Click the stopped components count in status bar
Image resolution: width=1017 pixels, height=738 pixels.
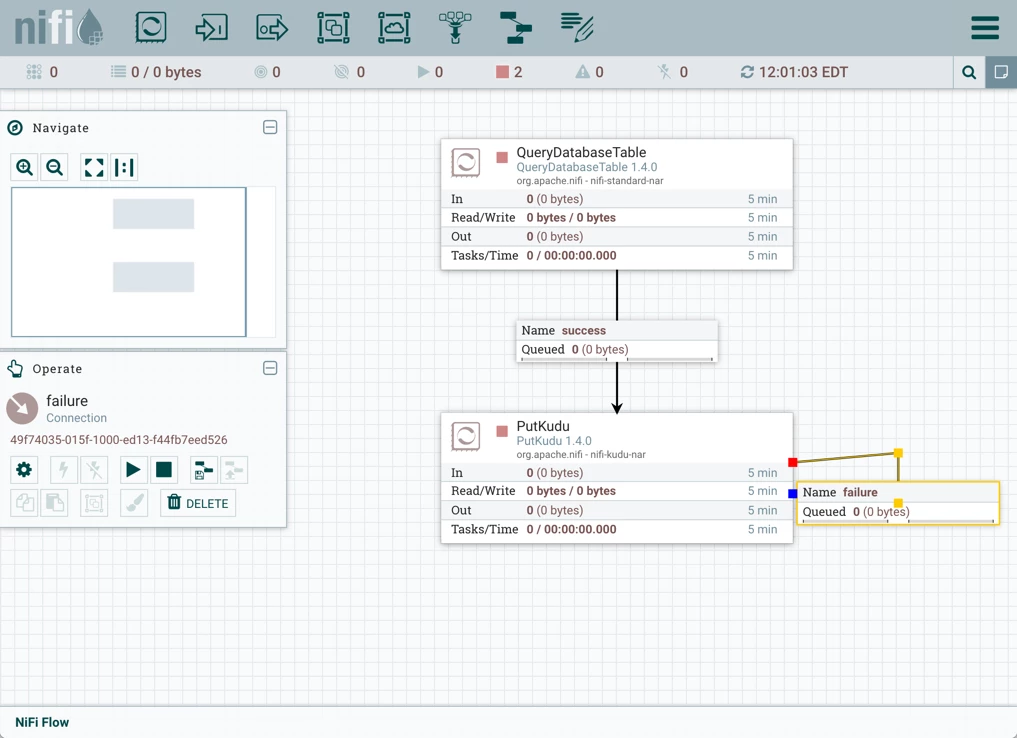pos(509,72)
